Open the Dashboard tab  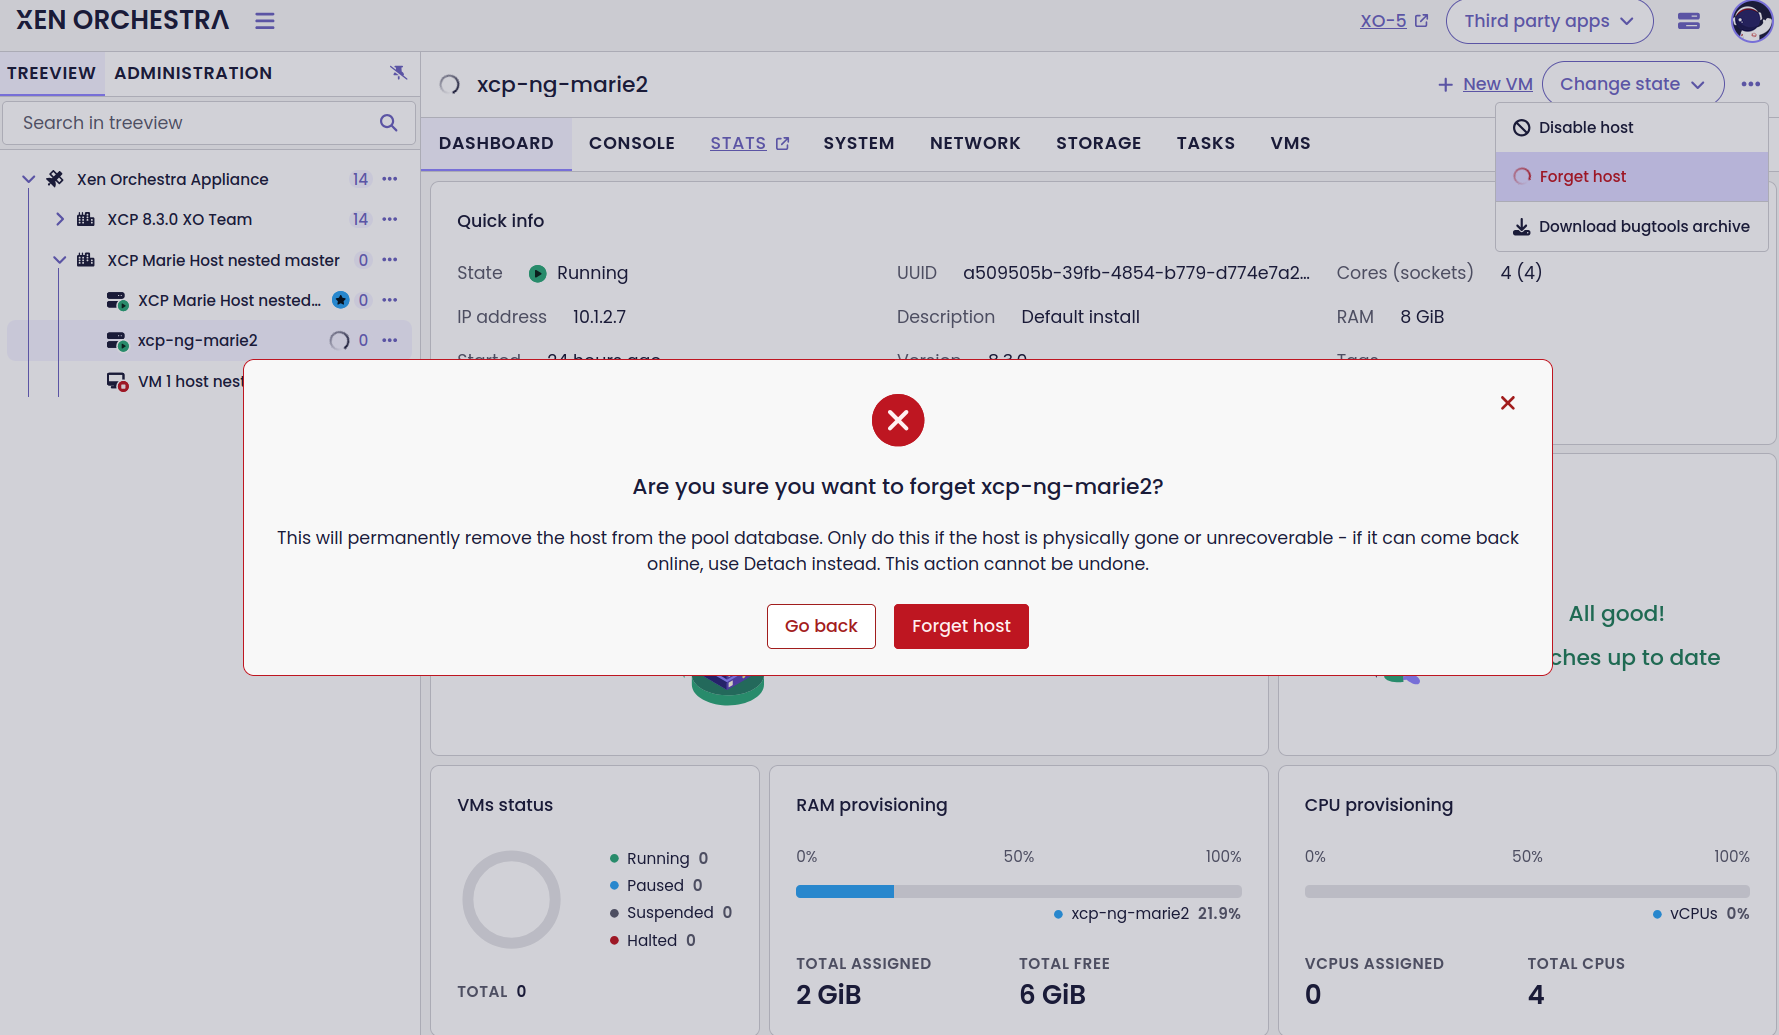click(x=496, y=143)
